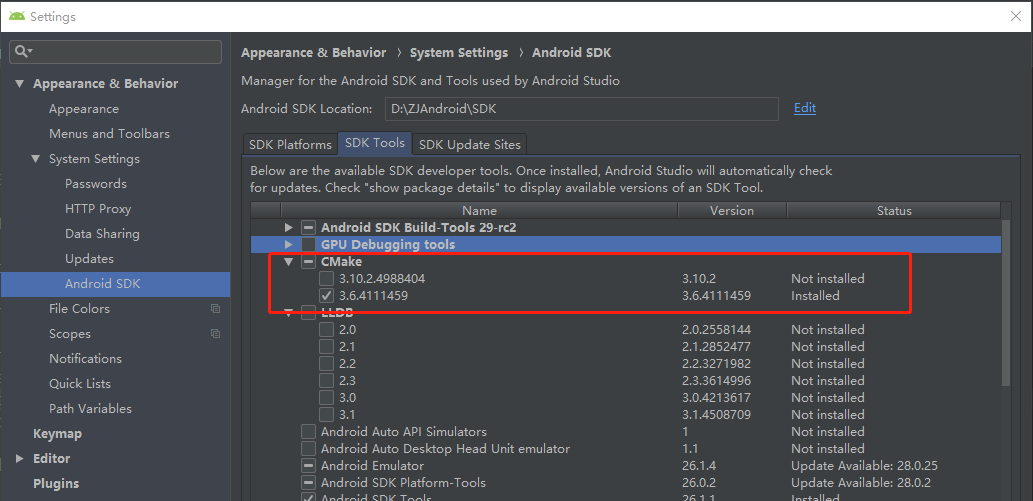Click the 'Update Available: 28.0.2' status text
Image resolution: width=1033 pixels, height=501 pixels.
pos(861,483)
